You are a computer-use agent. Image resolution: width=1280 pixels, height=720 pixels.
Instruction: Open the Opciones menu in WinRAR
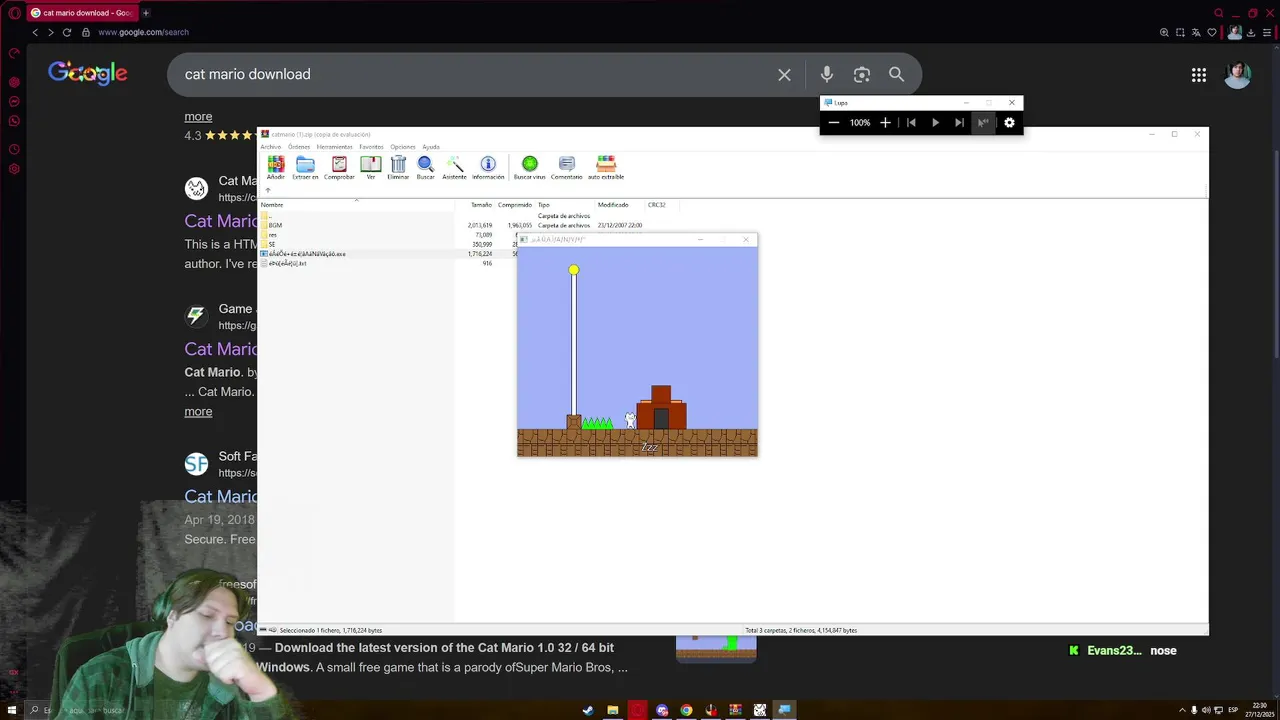point(403,147)
